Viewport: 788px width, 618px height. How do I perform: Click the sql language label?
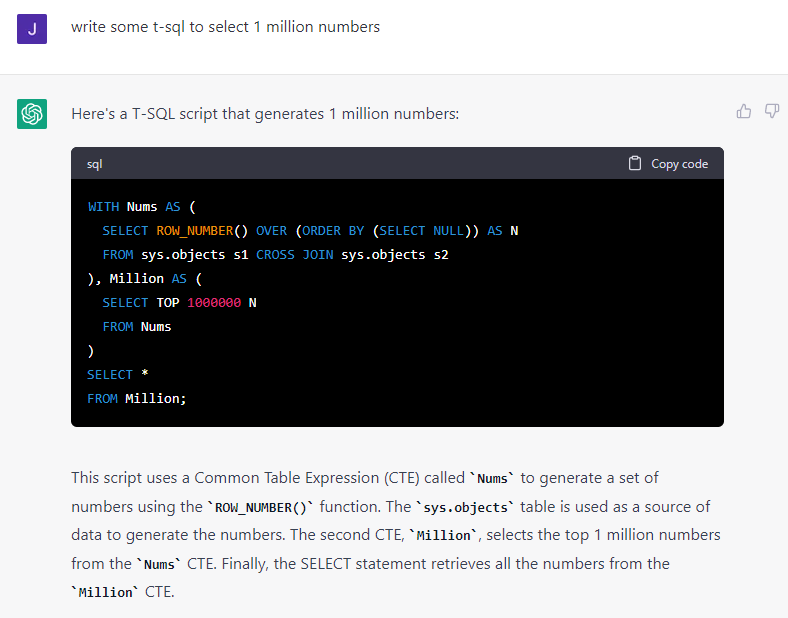tap(95, 164)
